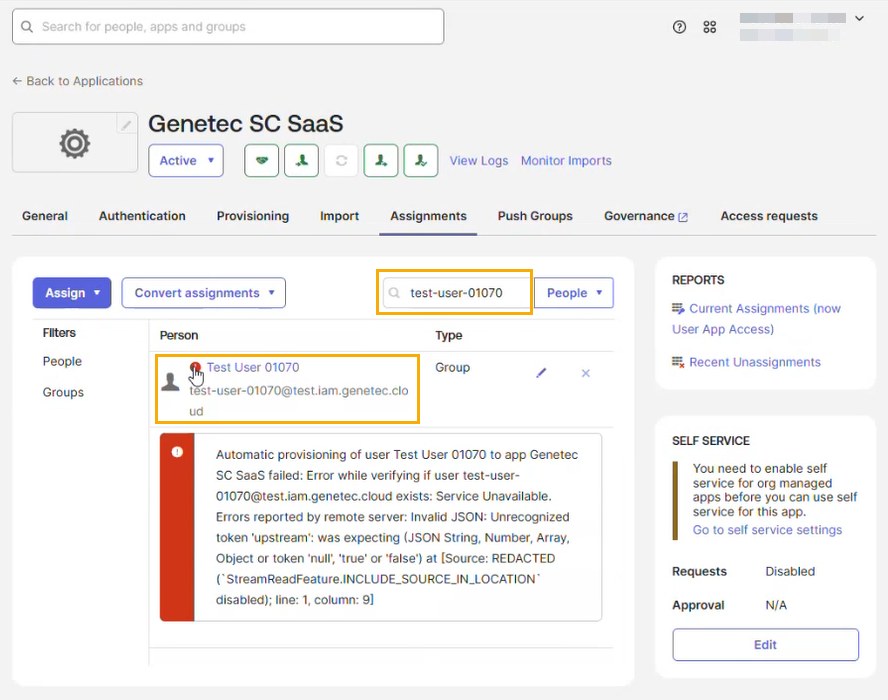Go Back to Applications
The image size is (888, 700).
(x=78, y=81)
